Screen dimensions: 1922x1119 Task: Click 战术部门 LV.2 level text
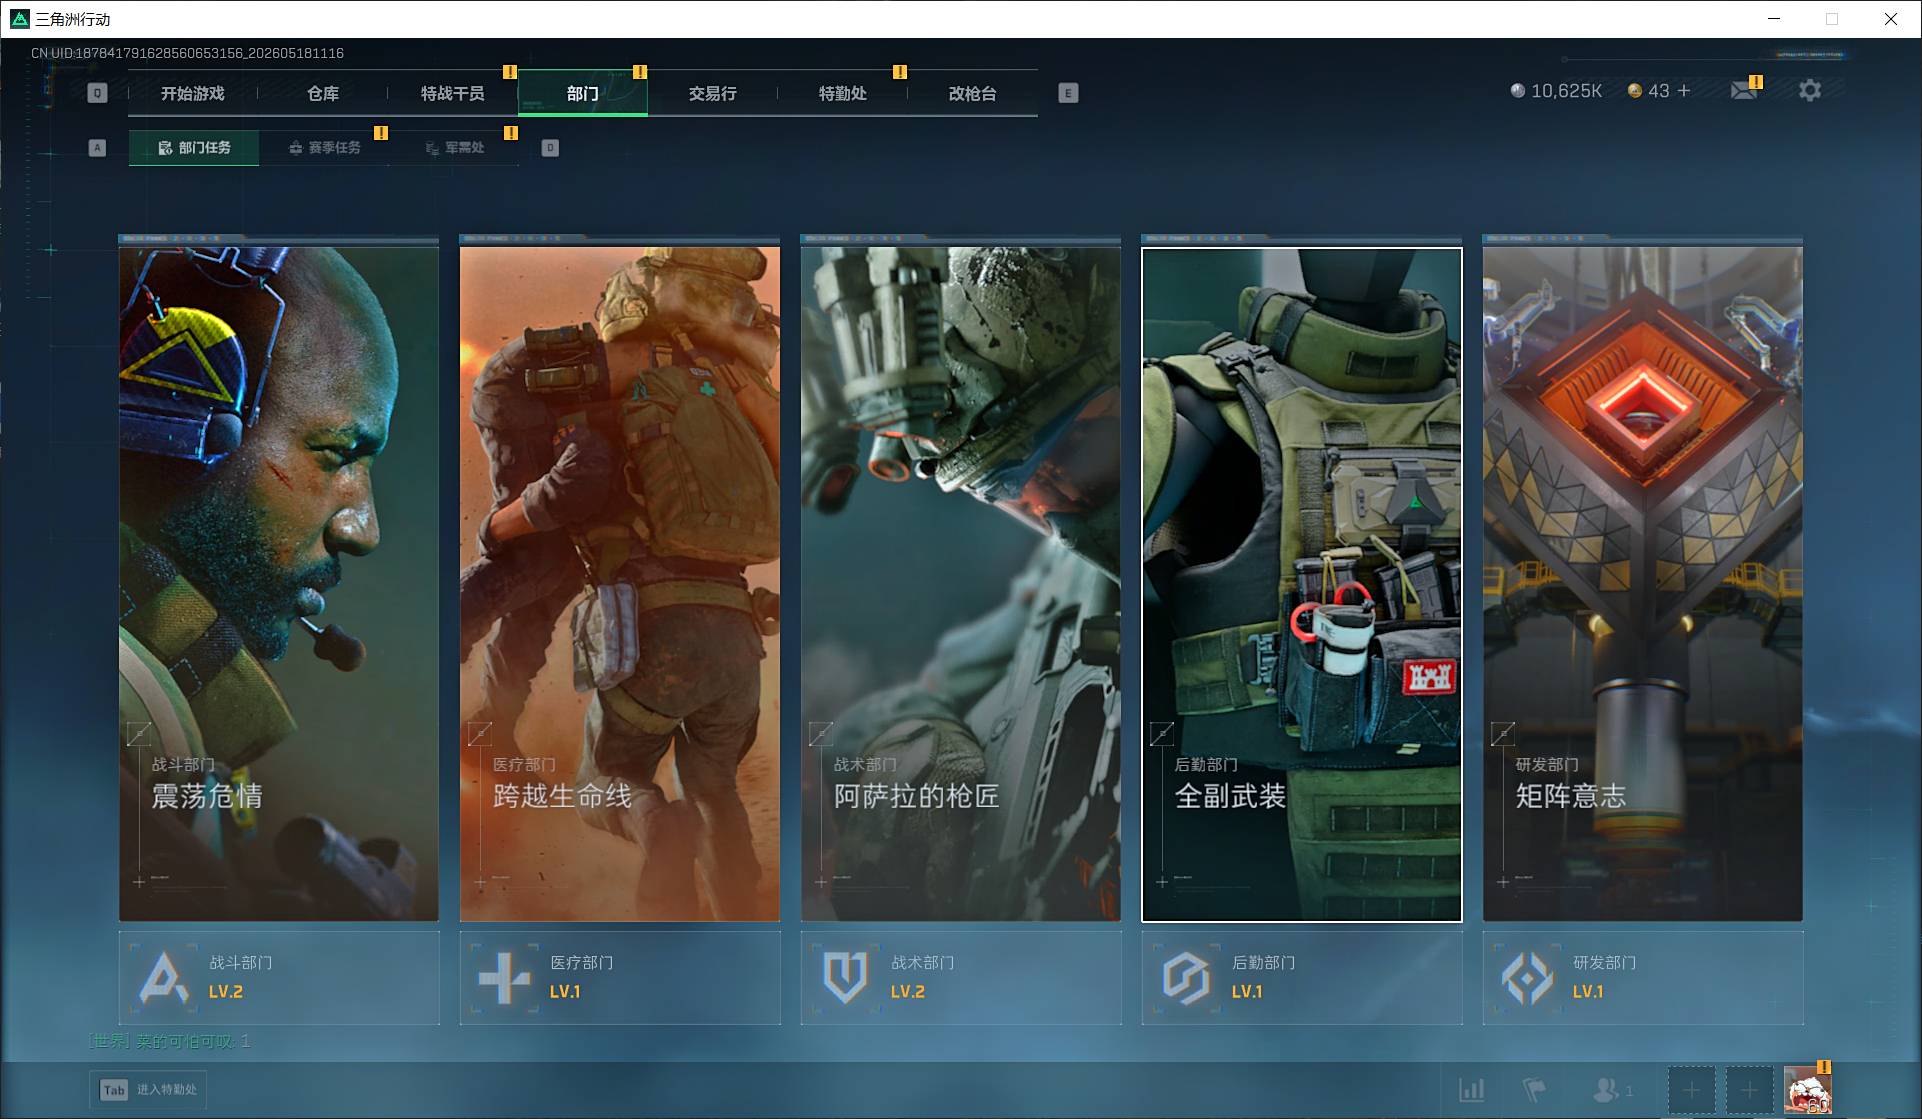(908, 992)
